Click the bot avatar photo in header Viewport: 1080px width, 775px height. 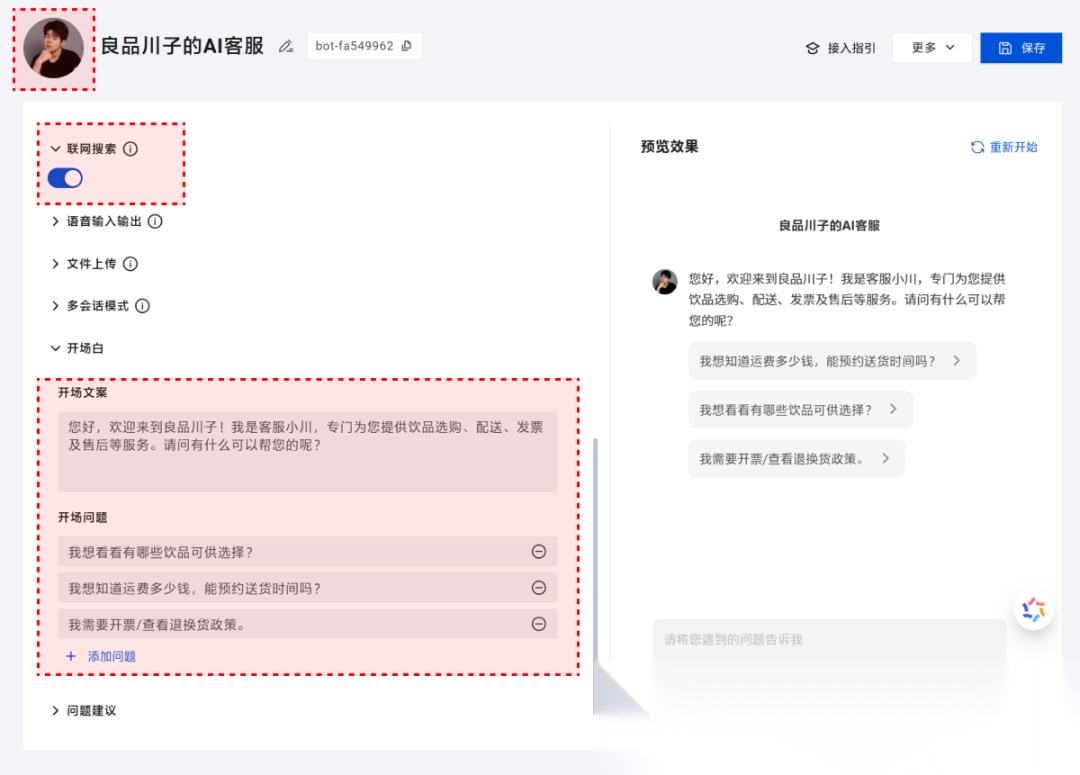point(54,48)
